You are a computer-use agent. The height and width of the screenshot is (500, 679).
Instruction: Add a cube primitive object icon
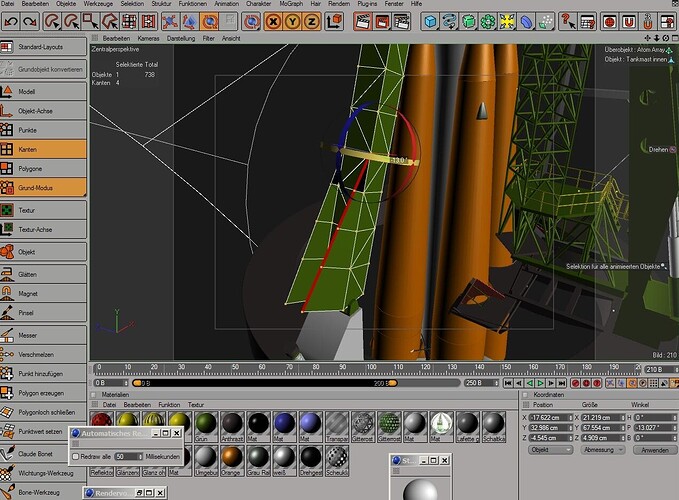click(430, 21)
